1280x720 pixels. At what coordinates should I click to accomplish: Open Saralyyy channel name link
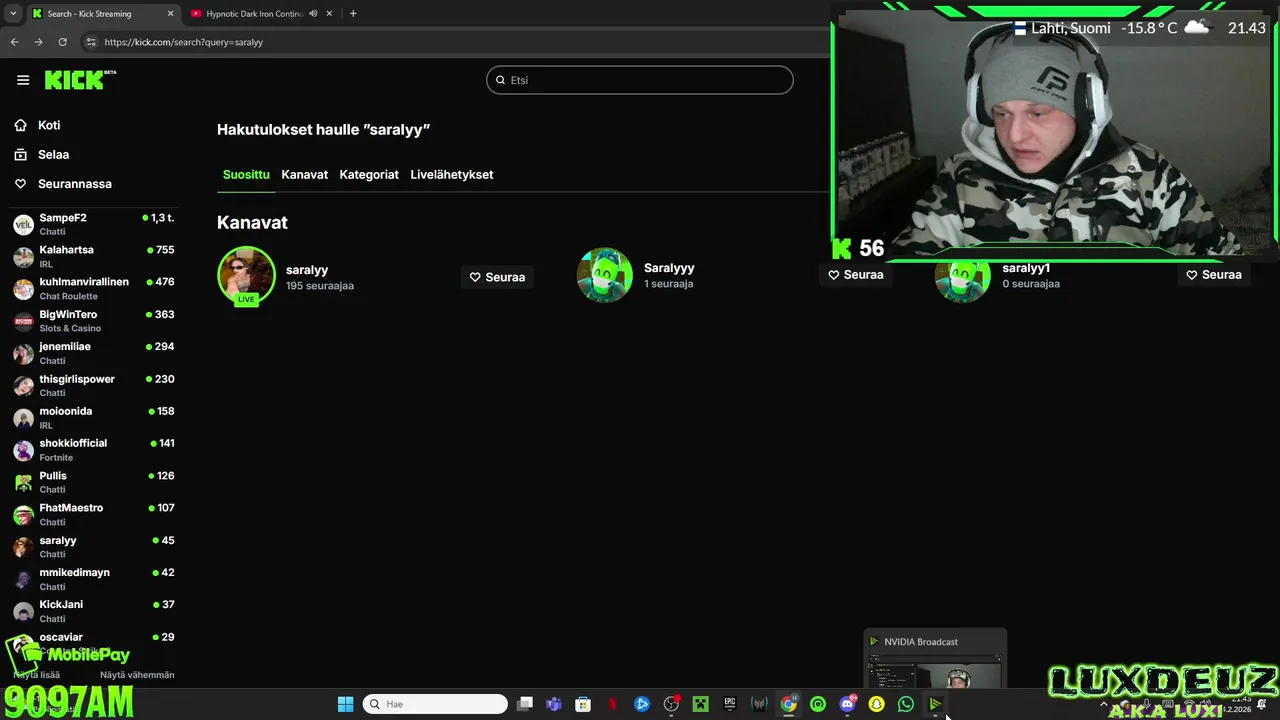(x=669, y=268)
